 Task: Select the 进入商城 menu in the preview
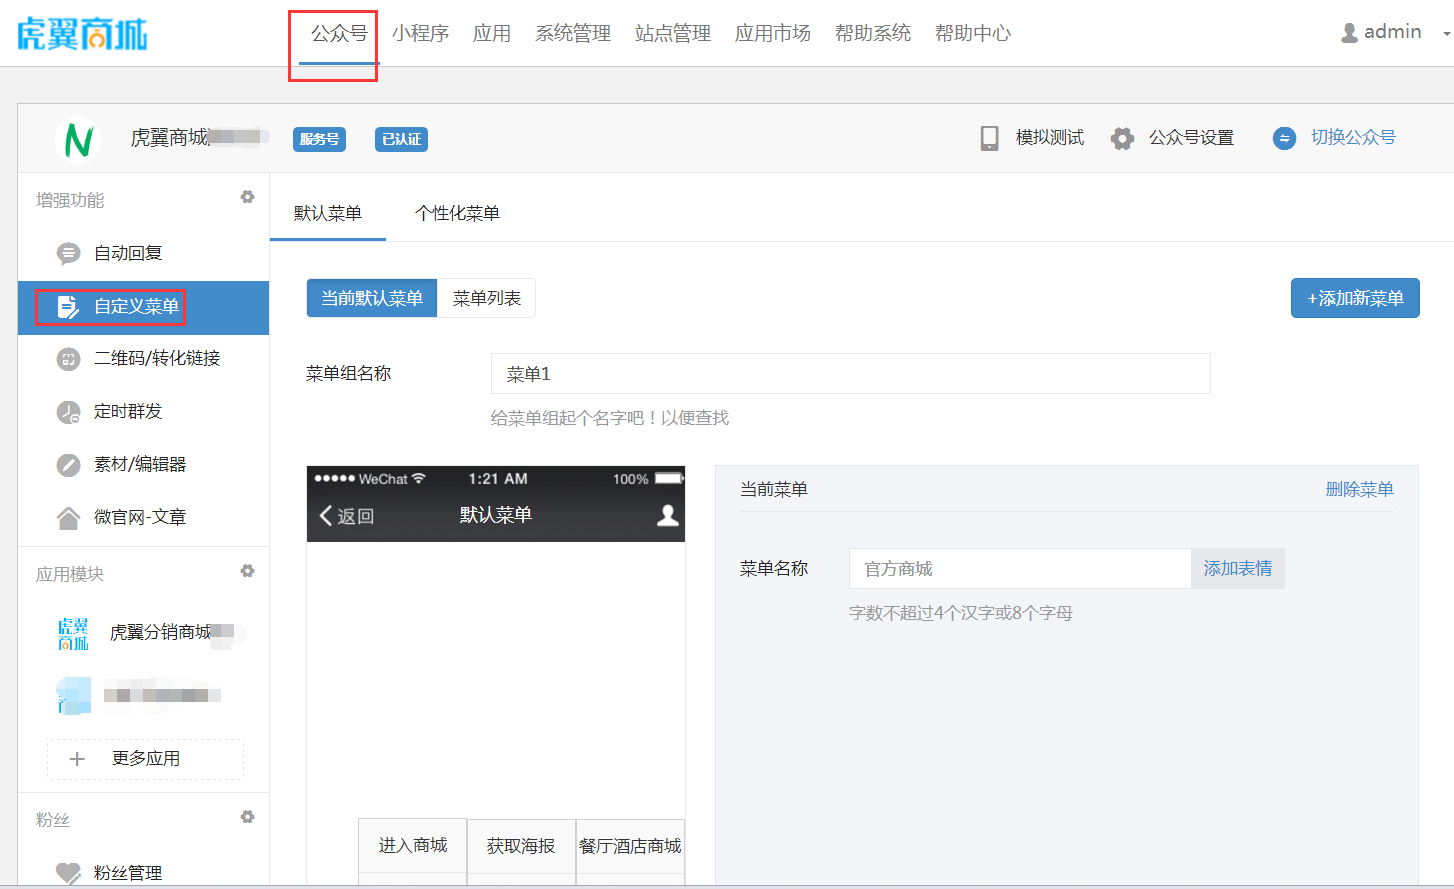pyautogui.click(x=413, y=846)
